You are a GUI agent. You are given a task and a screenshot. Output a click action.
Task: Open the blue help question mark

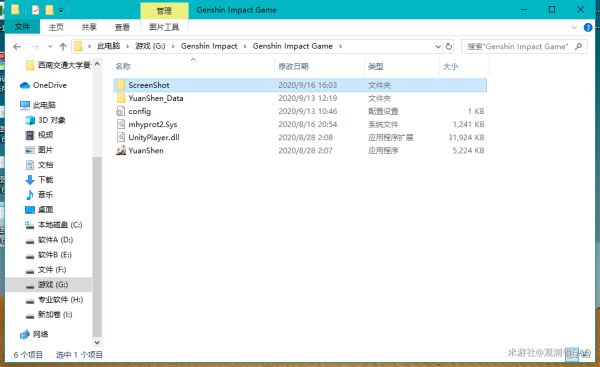click(x=588, y=28)
